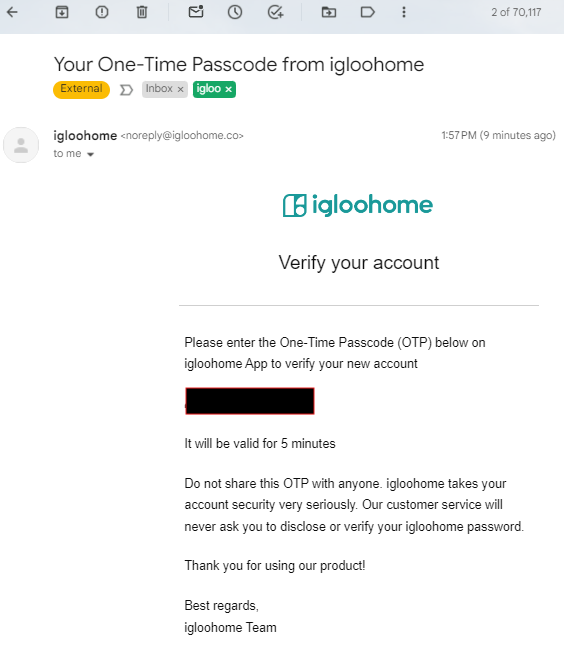The image size is (564, 664).
Task: Click the igloohome sender name
Action: pyautogui.click(x=85, y=136)
